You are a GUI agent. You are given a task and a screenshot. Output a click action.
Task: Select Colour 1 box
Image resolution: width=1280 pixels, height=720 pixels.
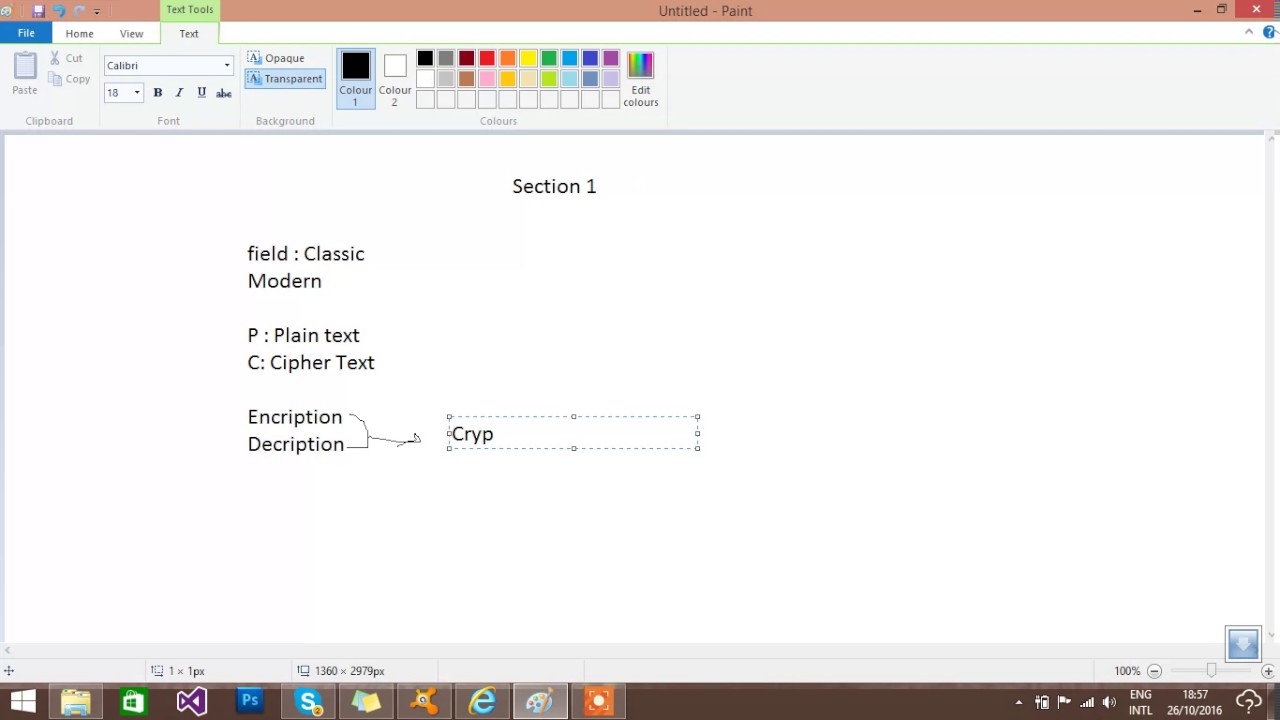[x=355, y=79]
